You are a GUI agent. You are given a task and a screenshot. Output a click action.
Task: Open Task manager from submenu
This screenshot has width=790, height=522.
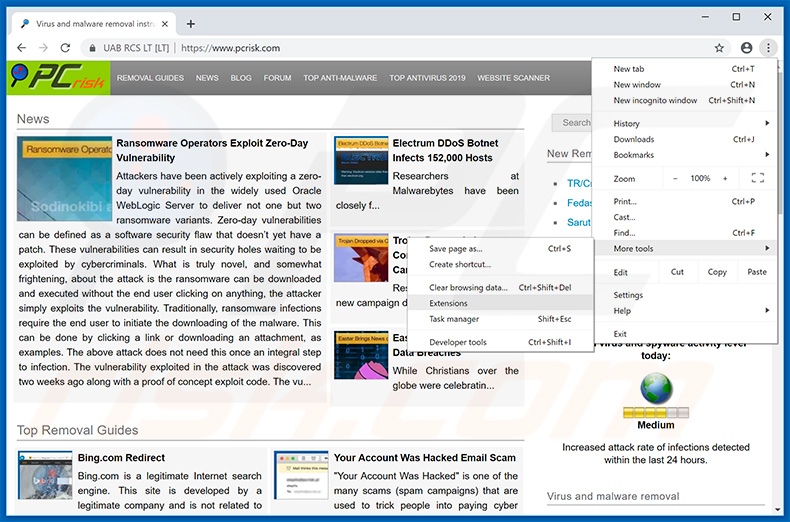tap(500, 319)
